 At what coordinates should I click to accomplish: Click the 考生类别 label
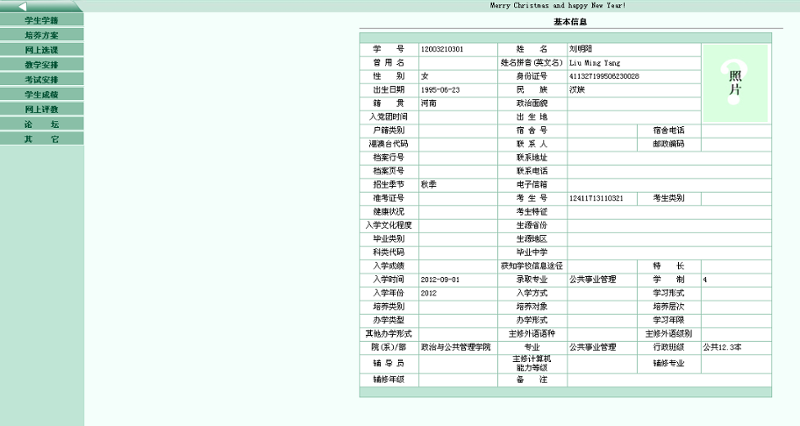pos(669,198)
